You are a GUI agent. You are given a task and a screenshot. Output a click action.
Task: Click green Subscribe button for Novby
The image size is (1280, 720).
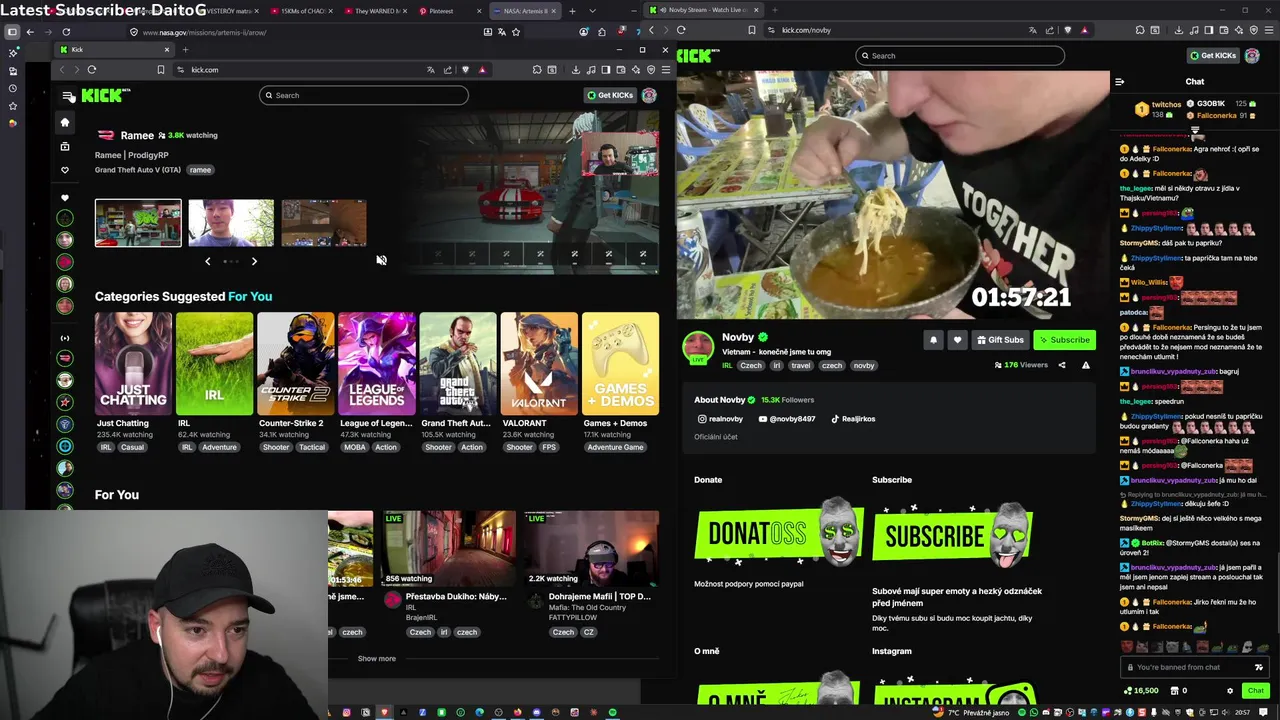[x=1064, y=340]
